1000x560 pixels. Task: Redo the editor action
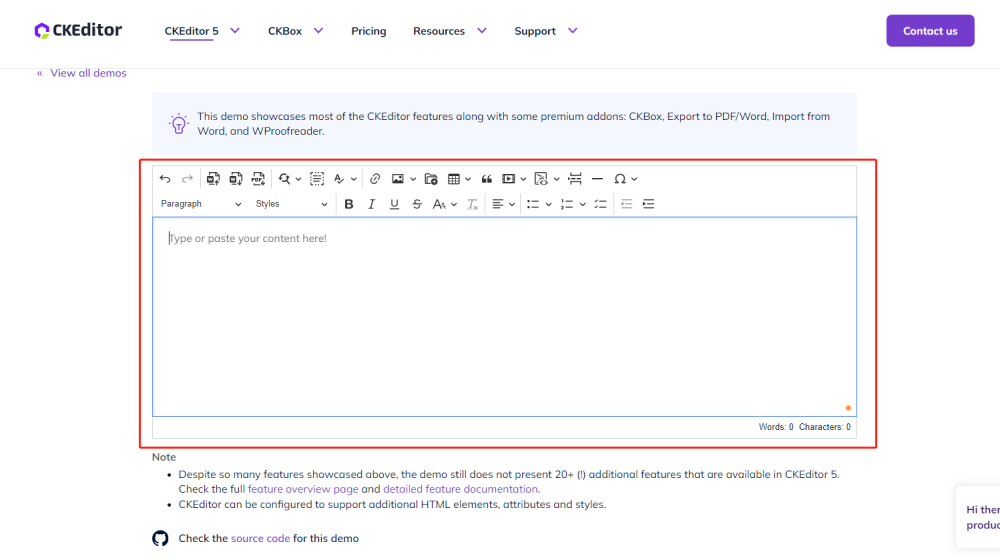[x=187, y=179]
